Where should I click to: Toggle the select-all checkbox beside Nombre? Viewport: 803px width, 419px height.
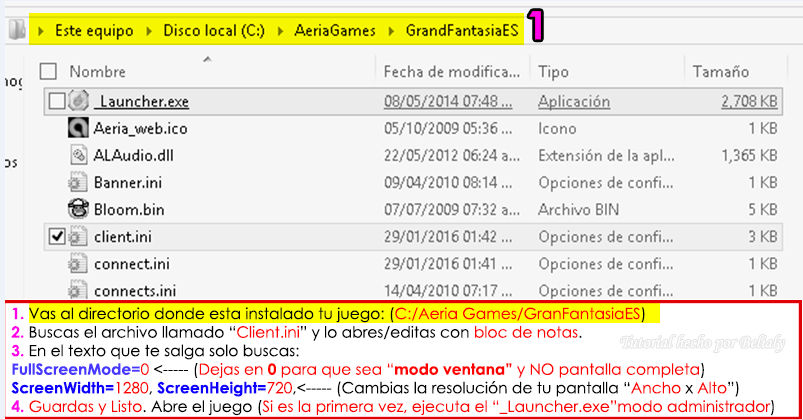tap(48, 71)
